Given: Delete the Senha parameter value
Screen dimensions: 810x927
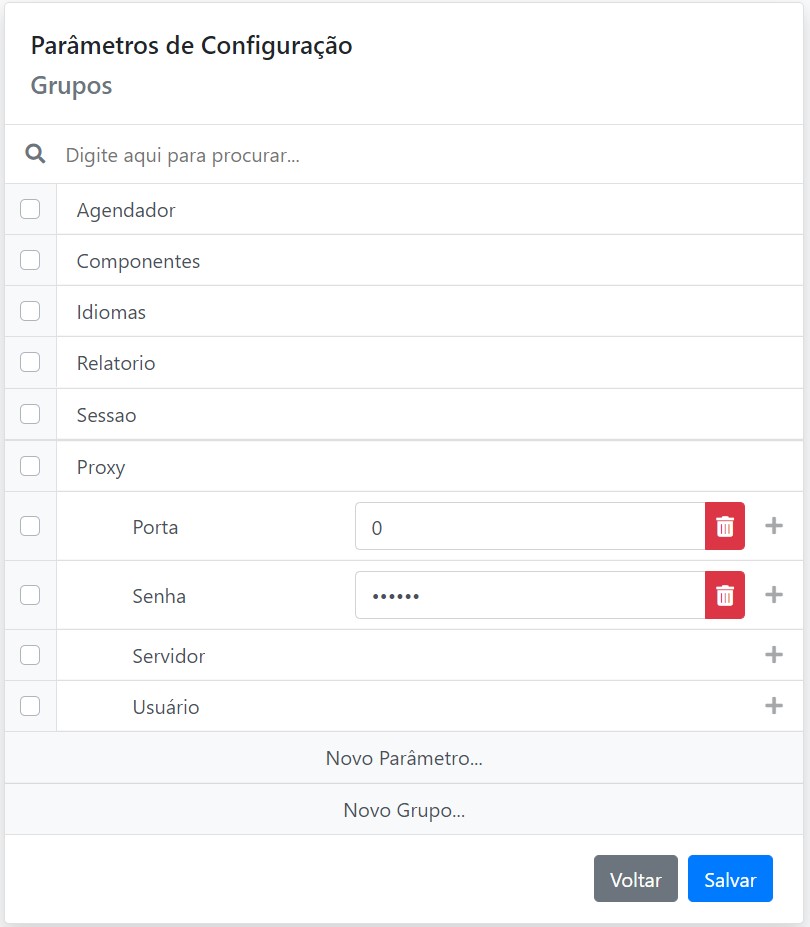Looking at the screenshot, I should point(725,595).
